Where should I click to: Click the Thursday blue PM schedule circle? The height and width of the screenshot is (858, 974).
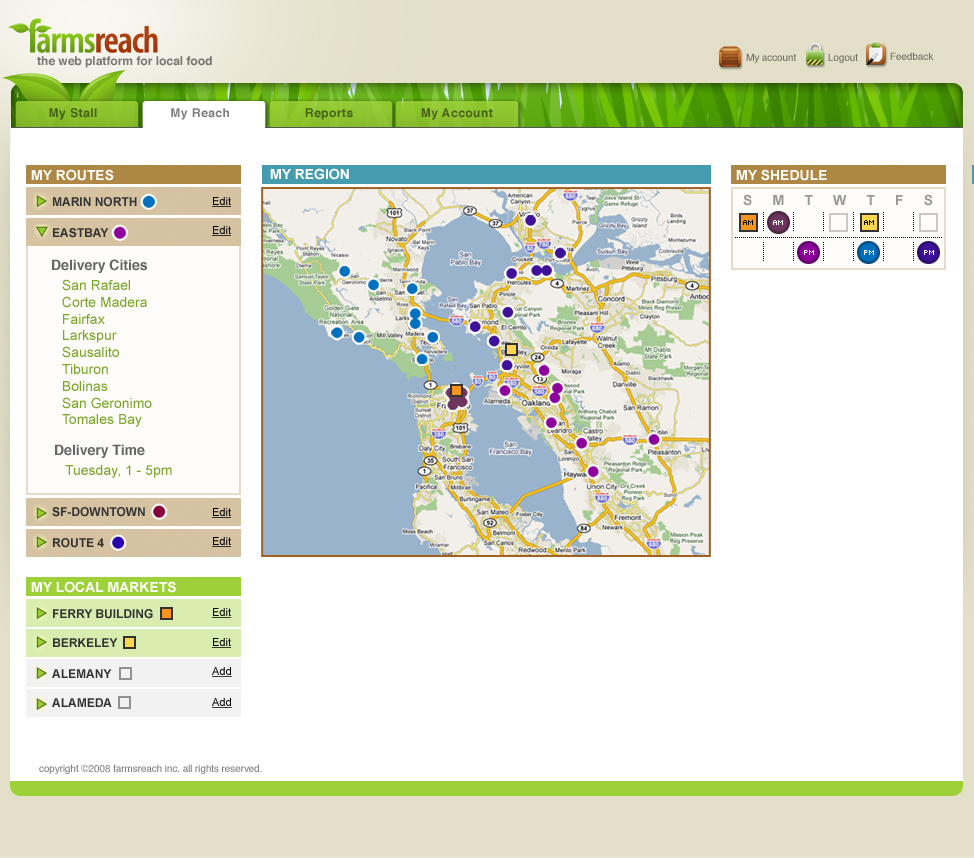(868, 252)
